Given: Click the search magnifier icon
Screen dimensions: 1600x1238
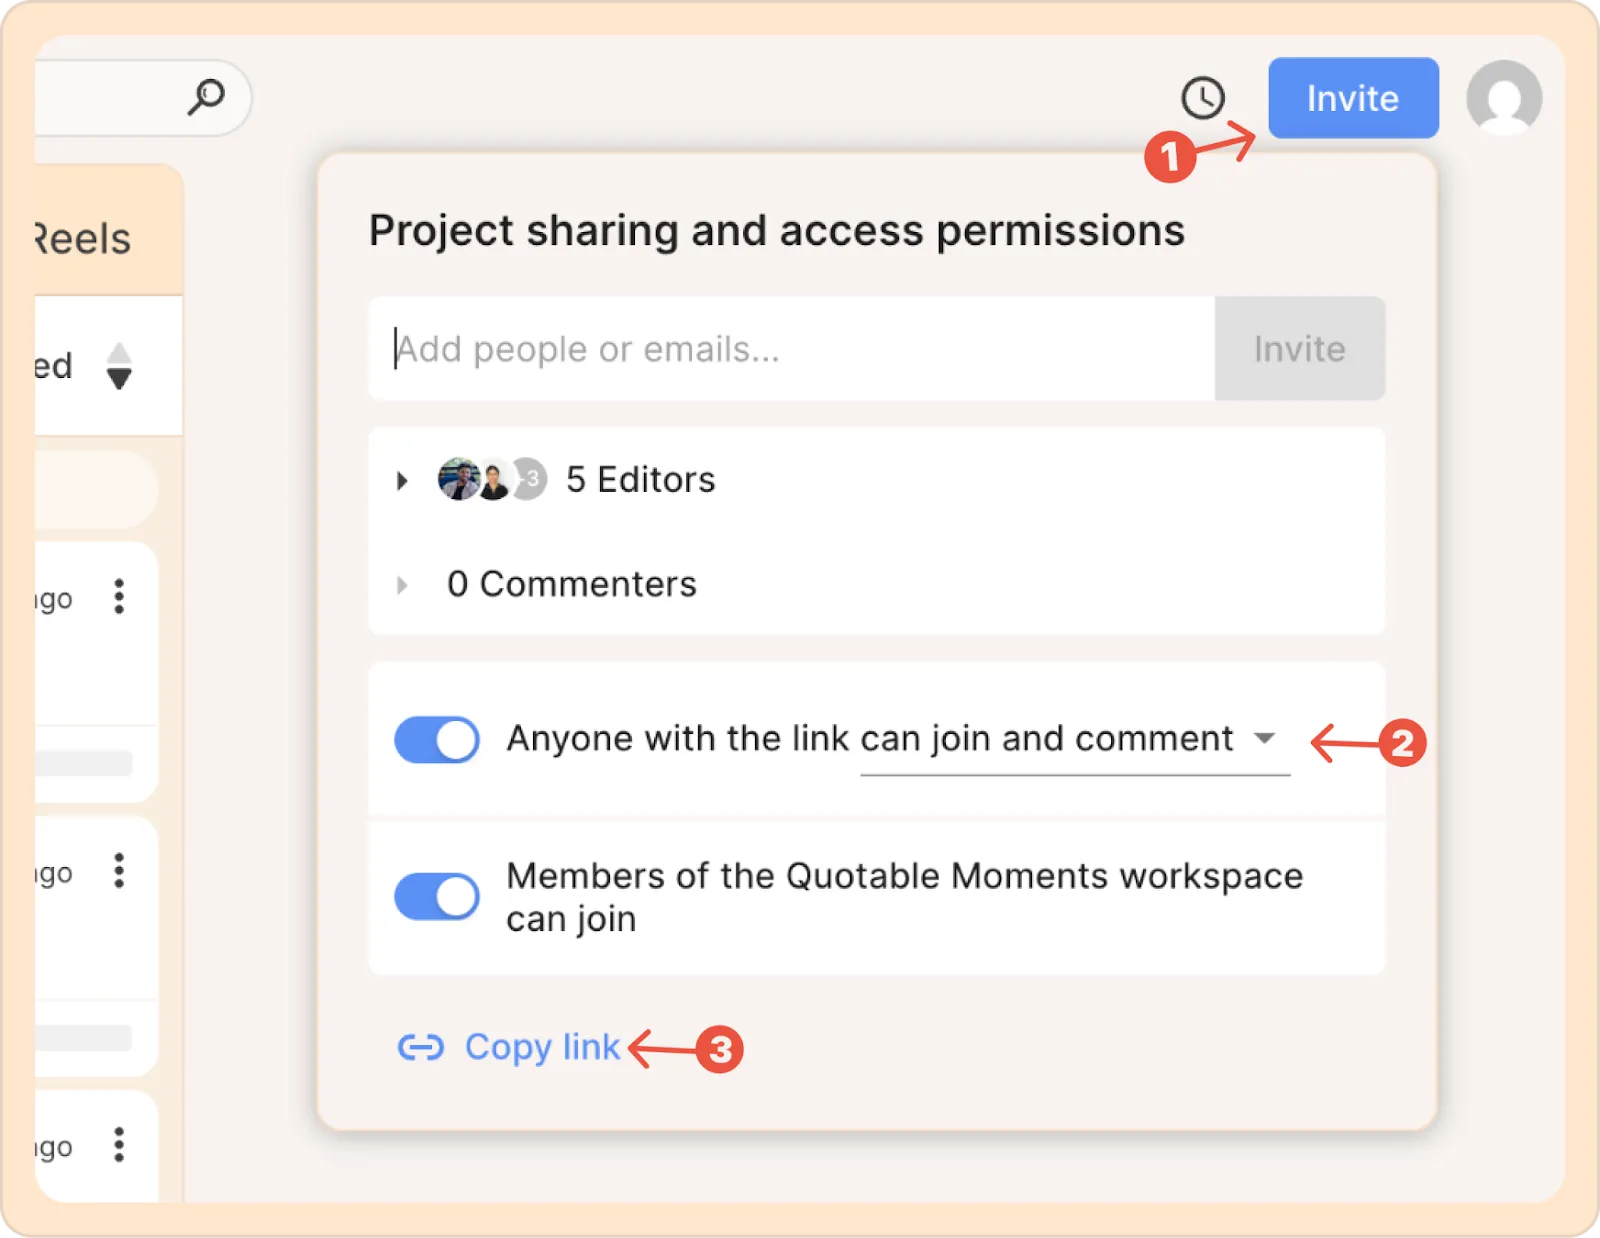Looking at the screenshot, I should pyautogui.click(x=206, y=97).
